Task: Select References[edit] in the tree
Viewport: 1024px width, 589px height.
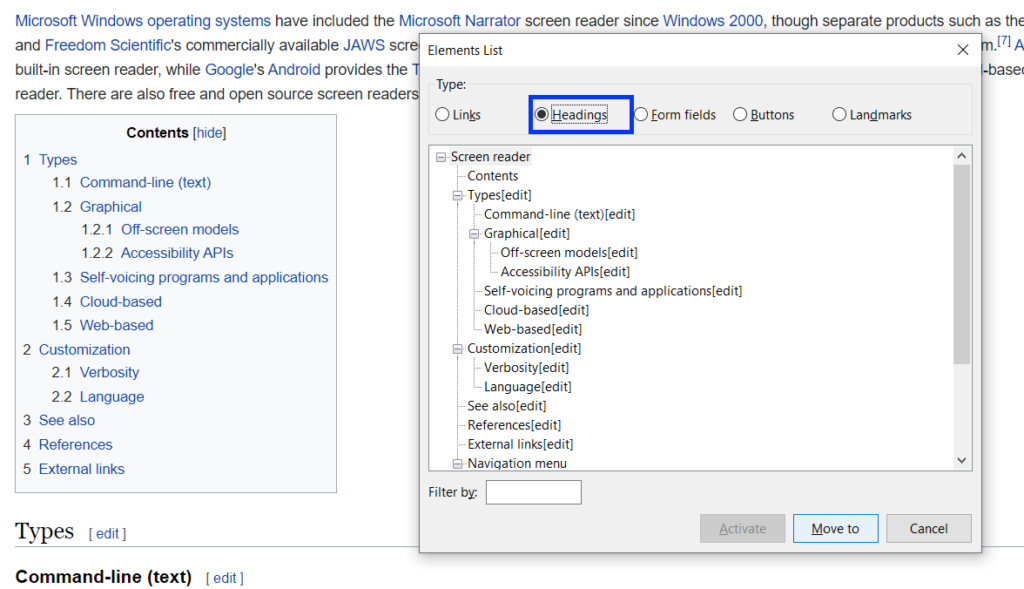Action: [514, 425]
